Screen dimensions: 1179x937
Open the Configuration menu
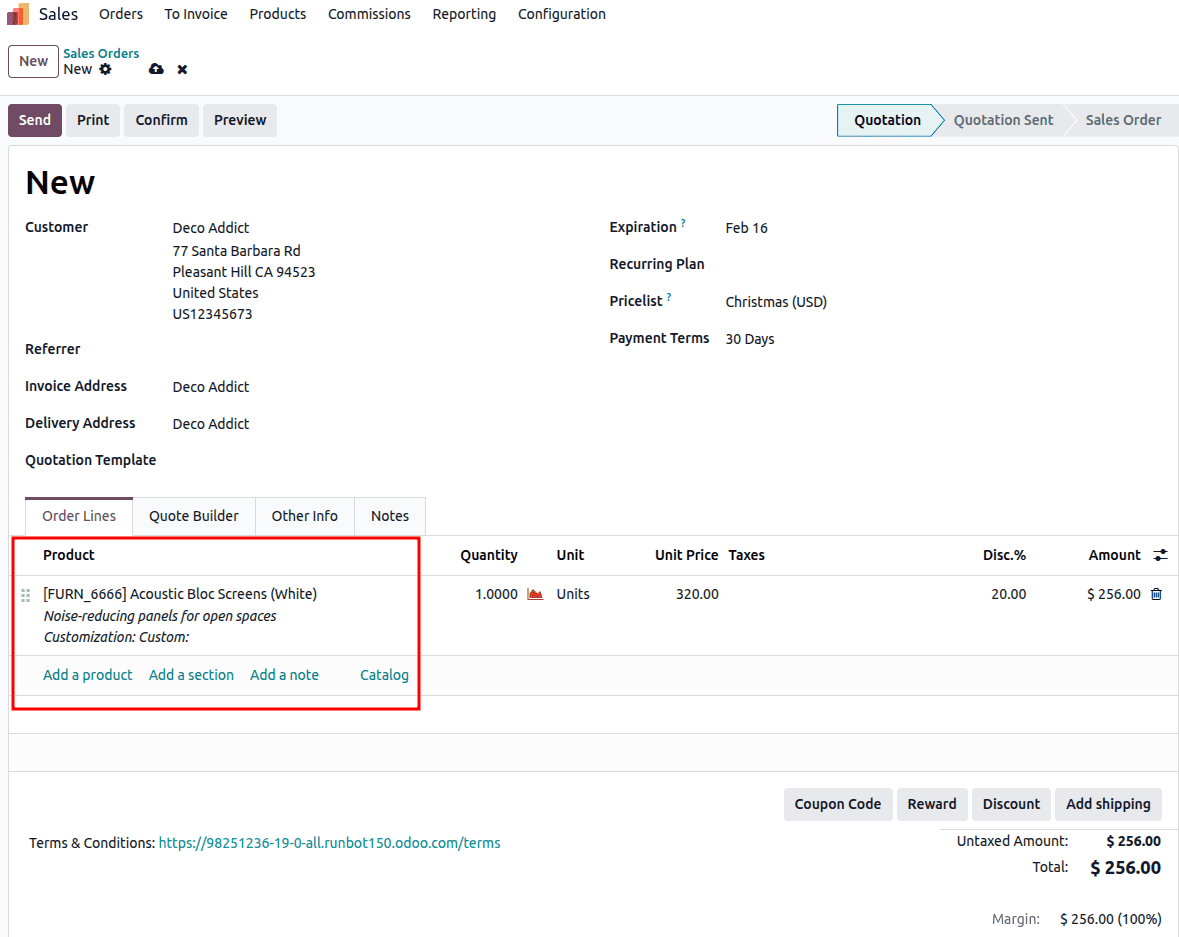tap(561, 13)
